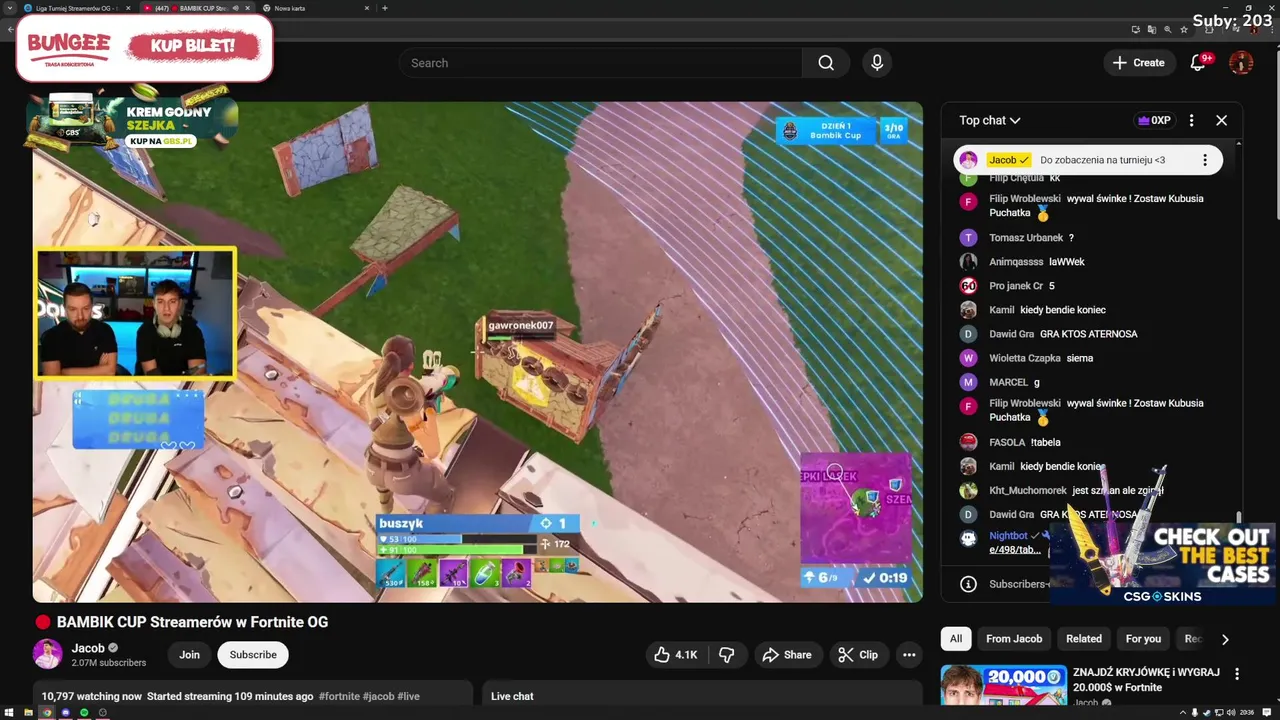
Task: Click Wioletta Czapka chat author
Action: coord(1025,358)
